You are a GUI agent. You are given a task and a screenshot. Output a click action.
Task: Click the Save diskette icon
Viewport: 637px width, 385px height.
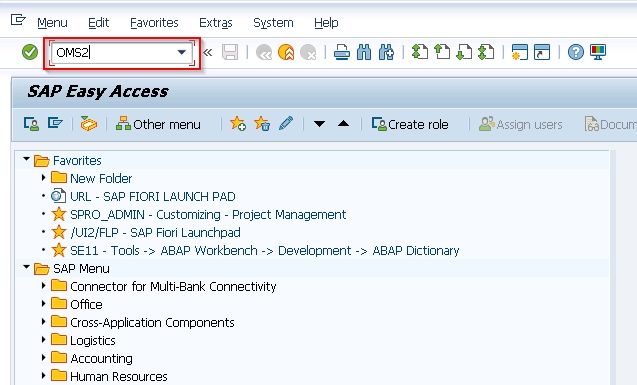[230, 52]
